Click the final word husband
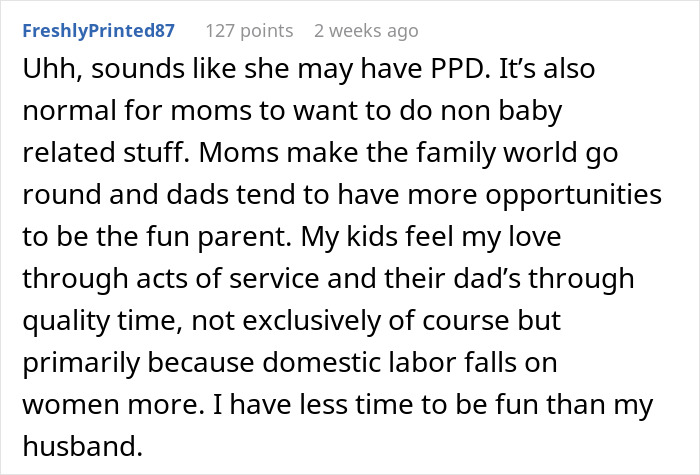Viewport: 700px width, 475px height. click(83, 446)
